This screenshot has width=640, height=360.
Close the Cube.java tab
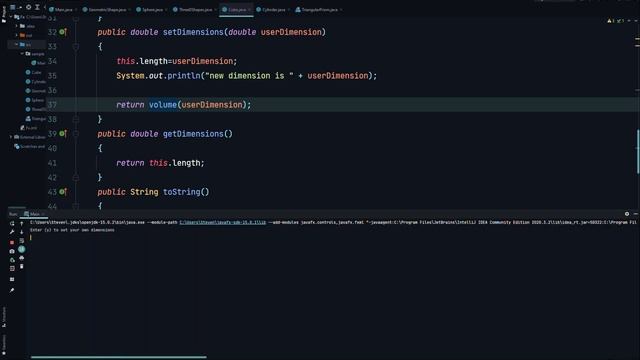[x=249, y=9]
